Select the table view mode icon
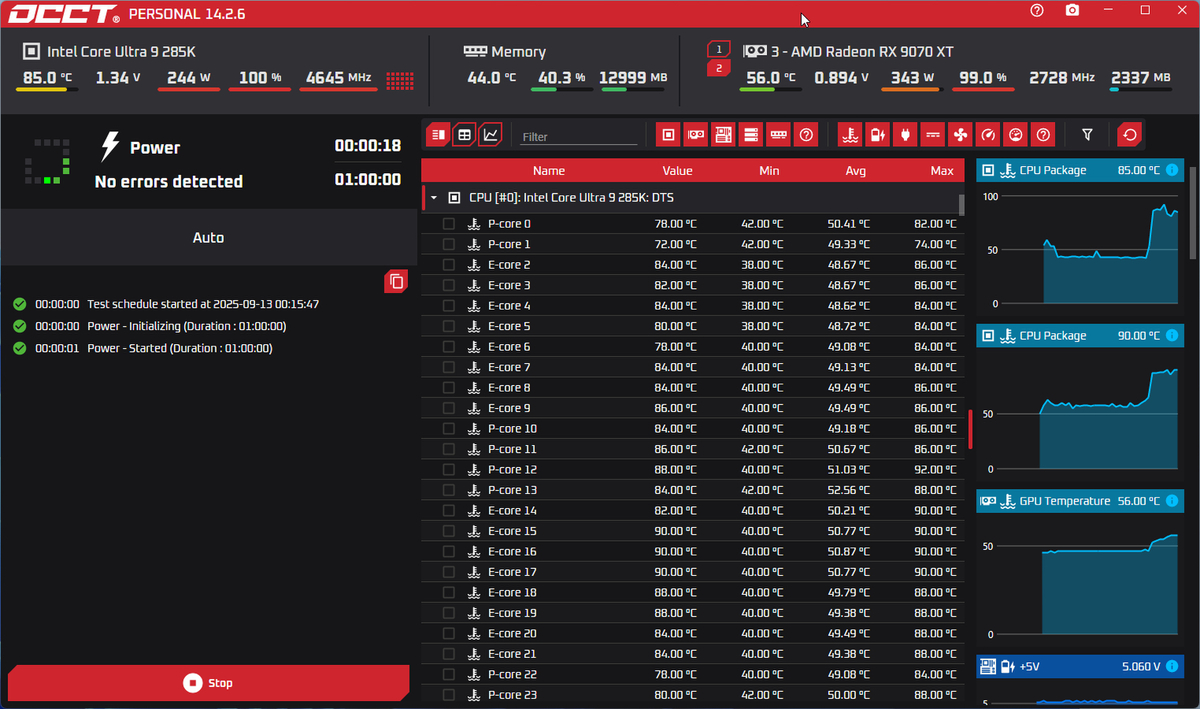The height and width of the screenshot is (709, 1200). (x=464, y=134)
